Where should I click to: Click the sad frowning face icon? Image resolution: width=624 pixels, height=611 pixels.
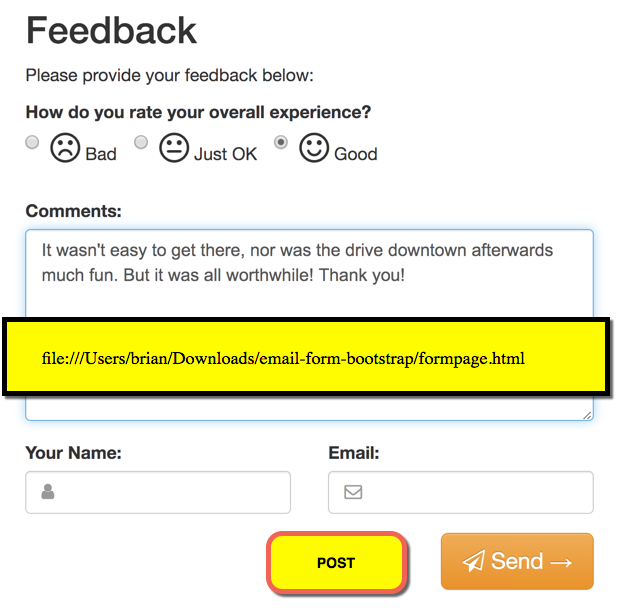coord(65,148)
